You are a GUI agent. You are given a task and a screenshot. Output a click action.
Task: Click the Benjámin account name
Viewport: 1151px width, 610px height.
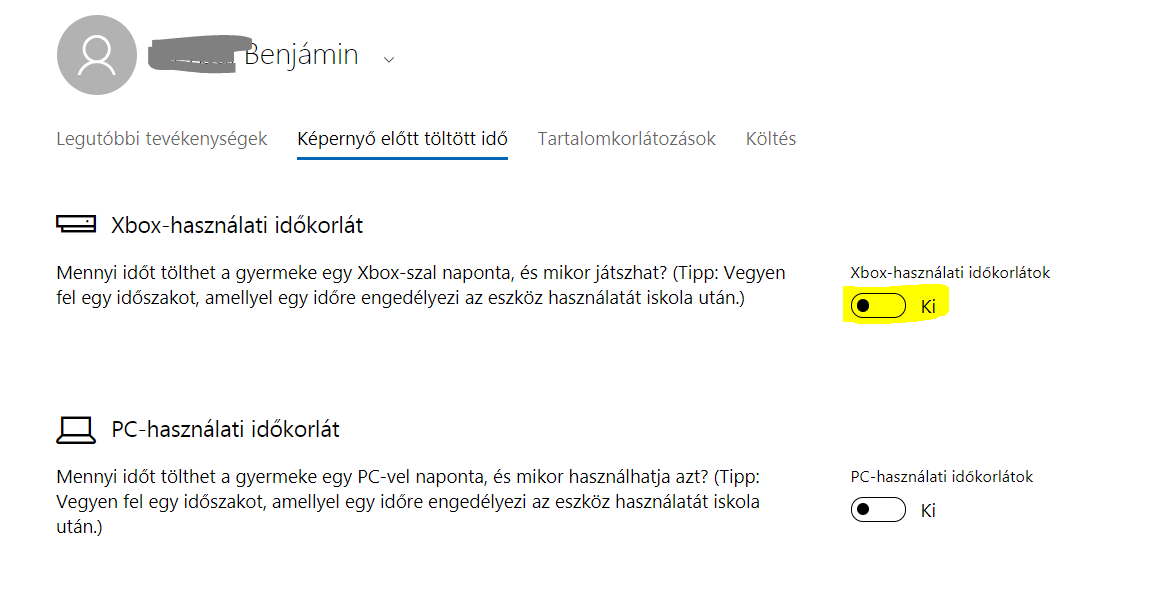[x=301, y=55]
